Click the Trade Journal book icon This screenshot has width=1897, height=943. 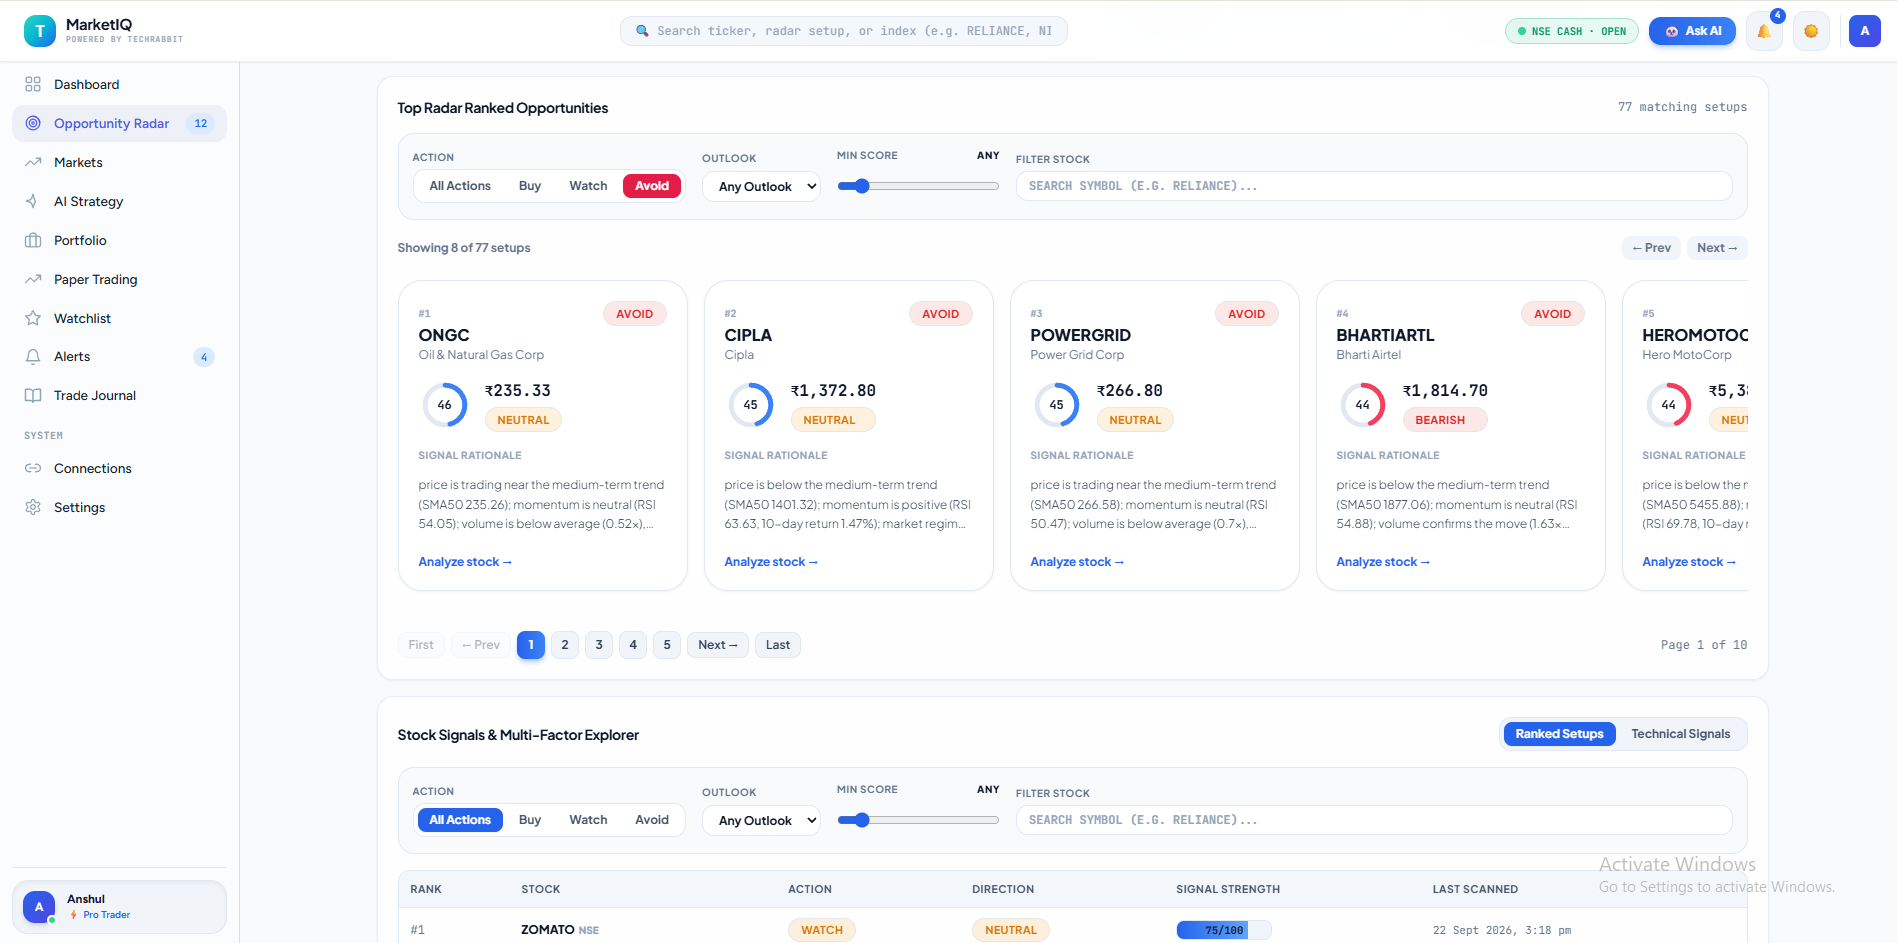(x=33, y=395)
